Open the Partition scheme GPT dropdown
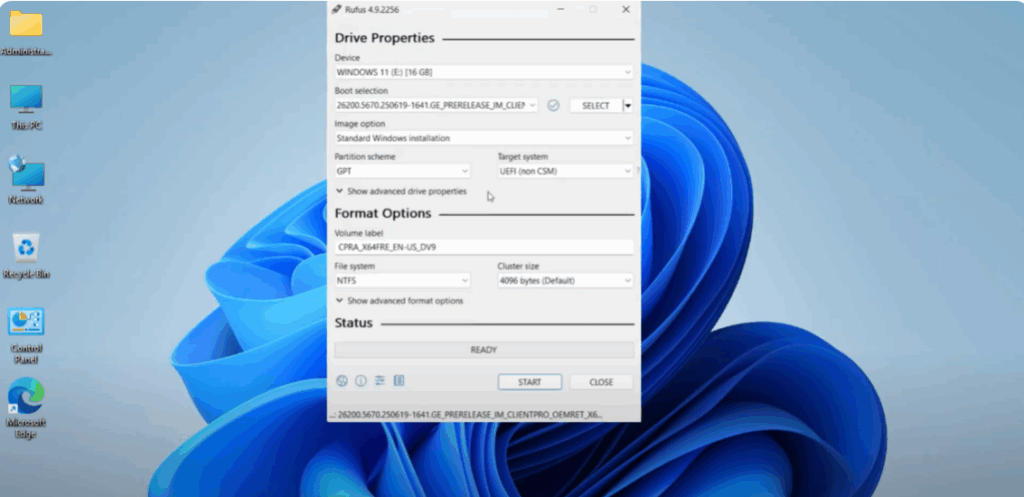Image resolution: width=1024 pixels, height=497 pixels. point(402,171)
